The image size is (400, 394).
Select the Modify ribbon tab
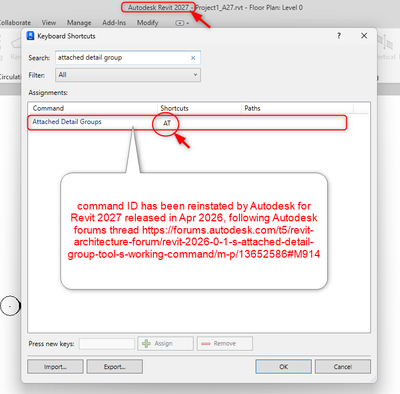pyautogui.click(x=147, y=23)
